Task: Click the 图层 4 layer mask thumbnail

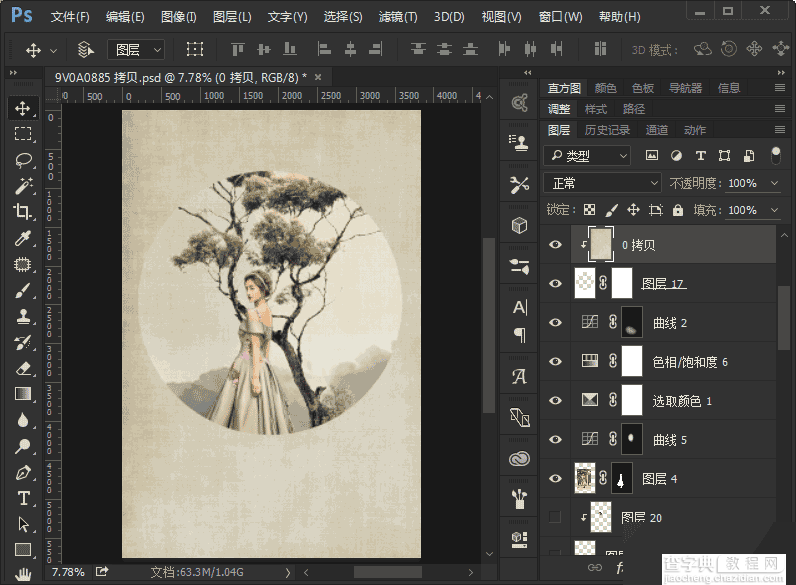Action: click(621, 478)
